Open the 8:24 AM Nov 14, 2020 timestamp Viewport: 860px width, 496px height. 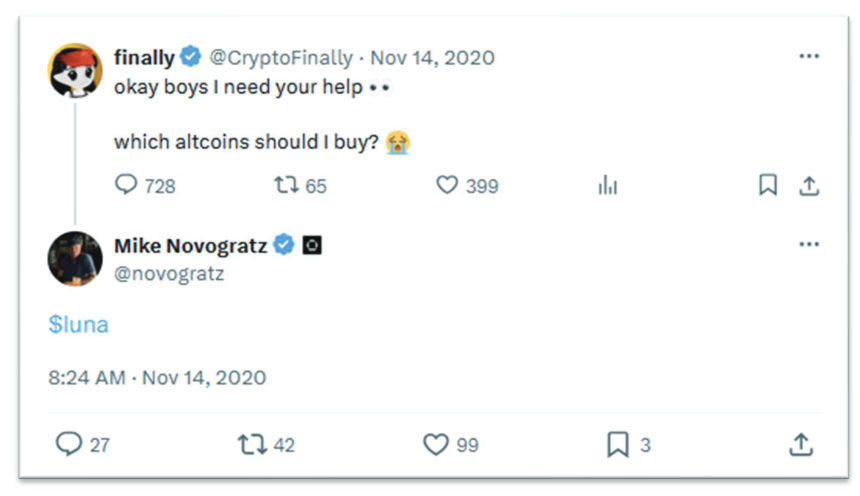(x=157, y=378)
